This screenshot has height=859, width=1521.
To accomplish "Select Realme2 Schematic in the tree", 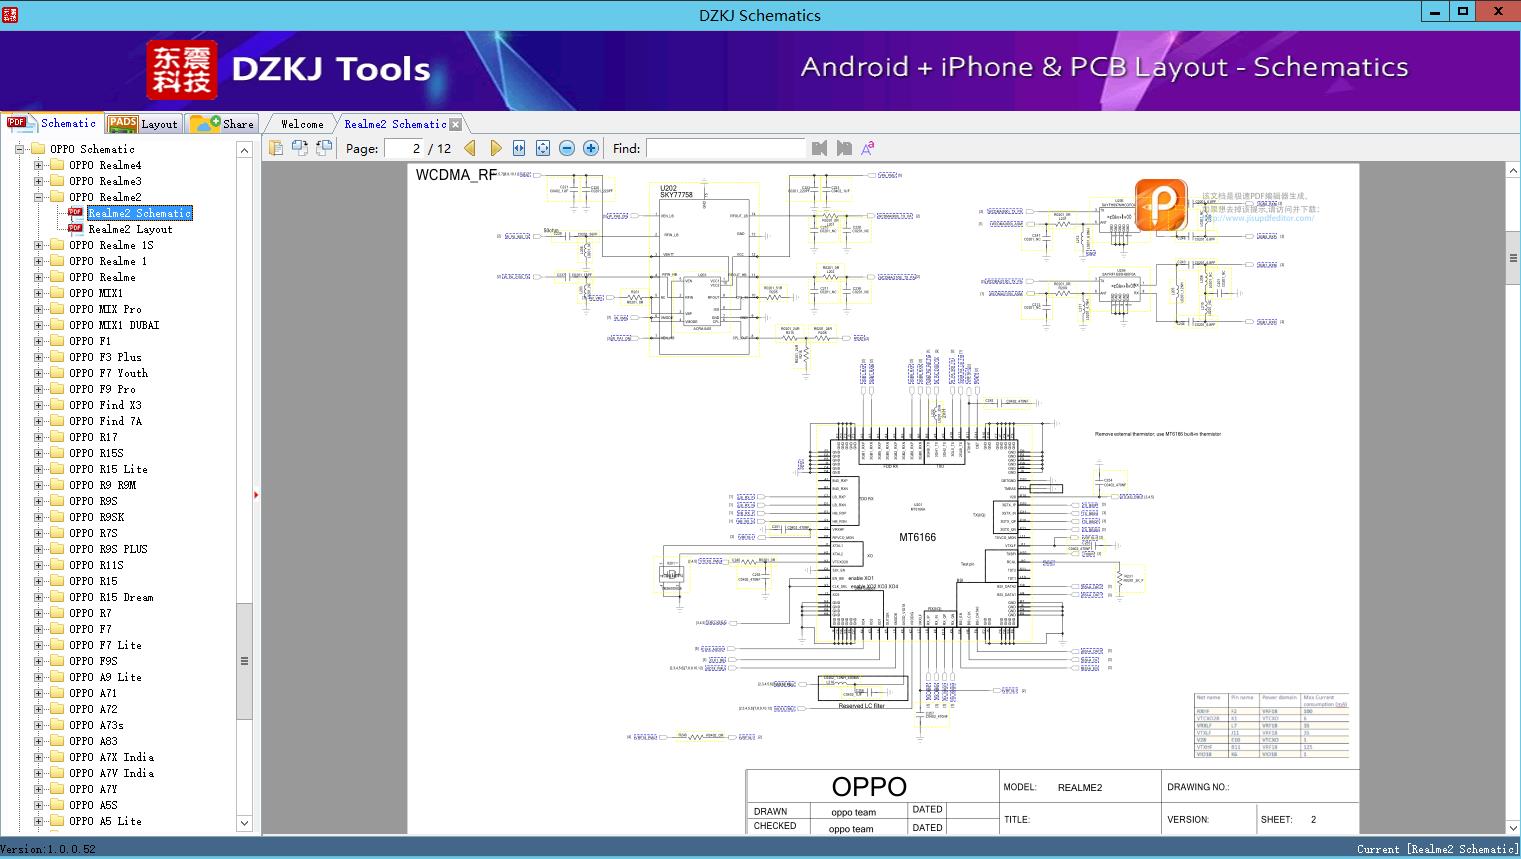I will point(139,213).
